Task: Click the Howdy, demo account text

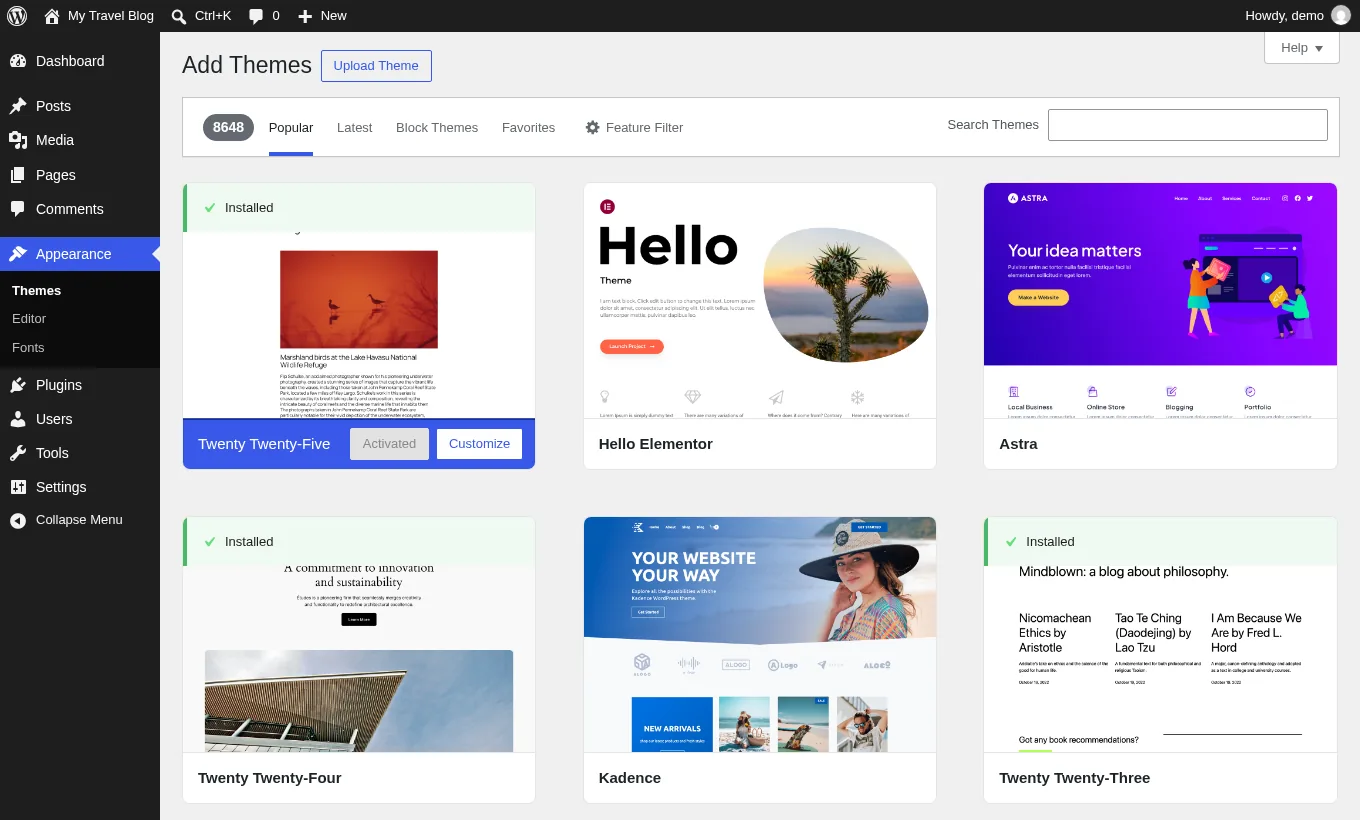Action: point(1284,16)
